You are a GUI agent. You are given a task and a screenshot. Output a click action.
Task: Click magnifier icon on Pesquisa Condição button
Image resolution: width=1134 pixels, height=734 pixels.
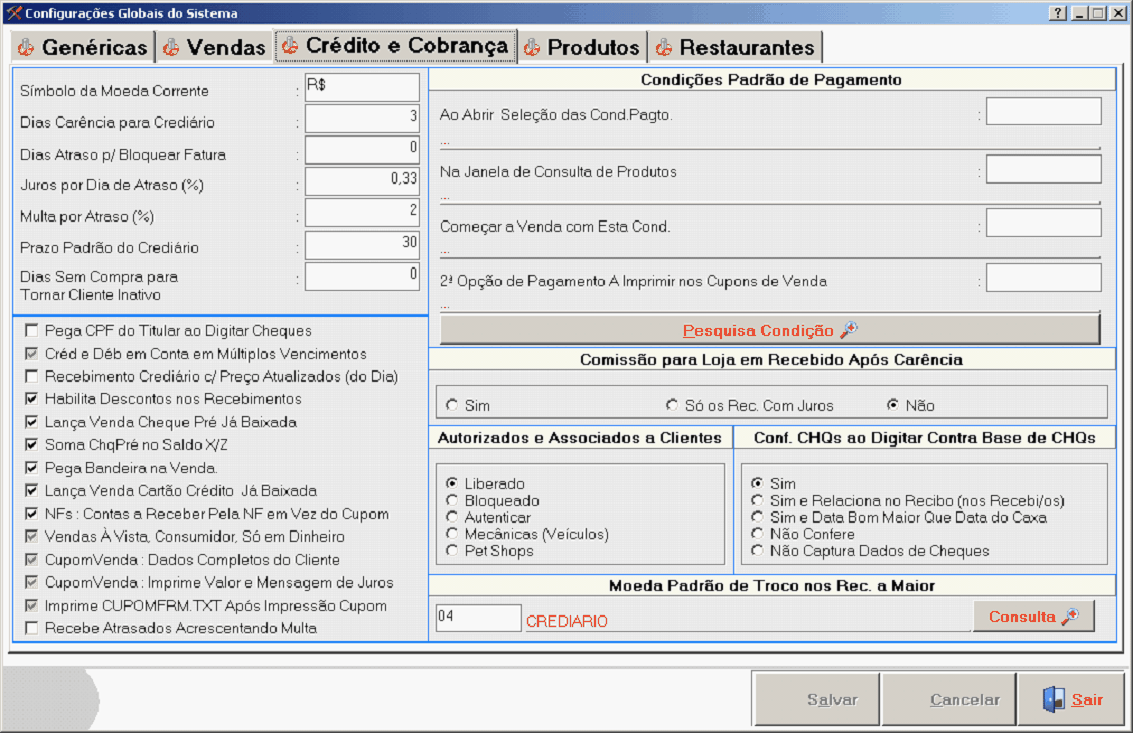tap(849, 330)
